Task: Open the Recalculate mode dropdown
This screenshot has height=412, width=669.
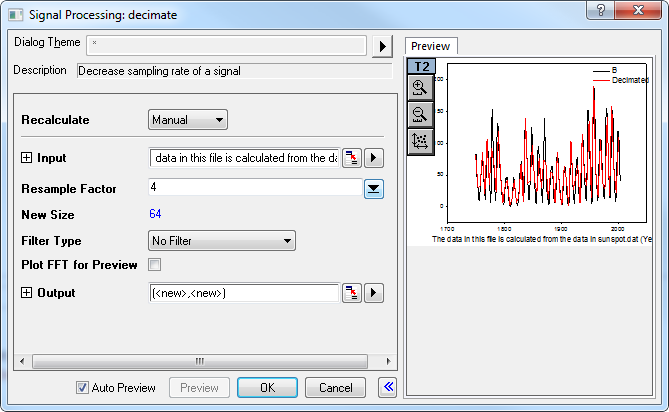Action: coord(188,120)
